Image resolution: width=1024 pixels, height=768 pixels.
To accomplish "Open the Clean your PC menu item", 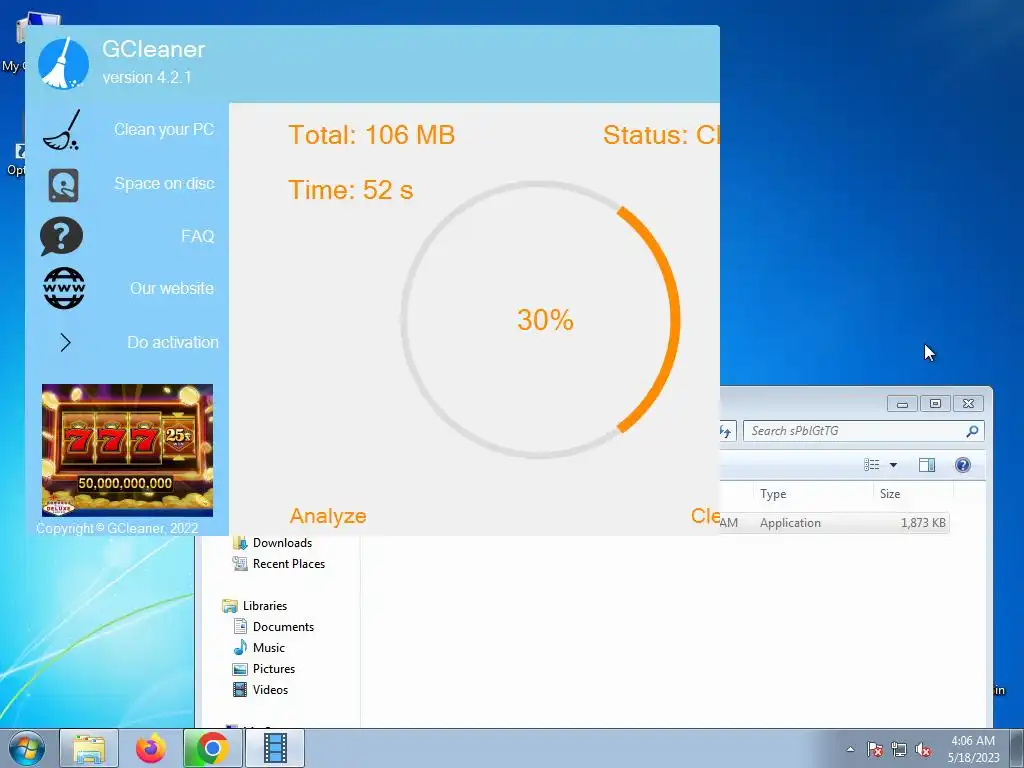I will pyautogui.click(x=164, y=129).
